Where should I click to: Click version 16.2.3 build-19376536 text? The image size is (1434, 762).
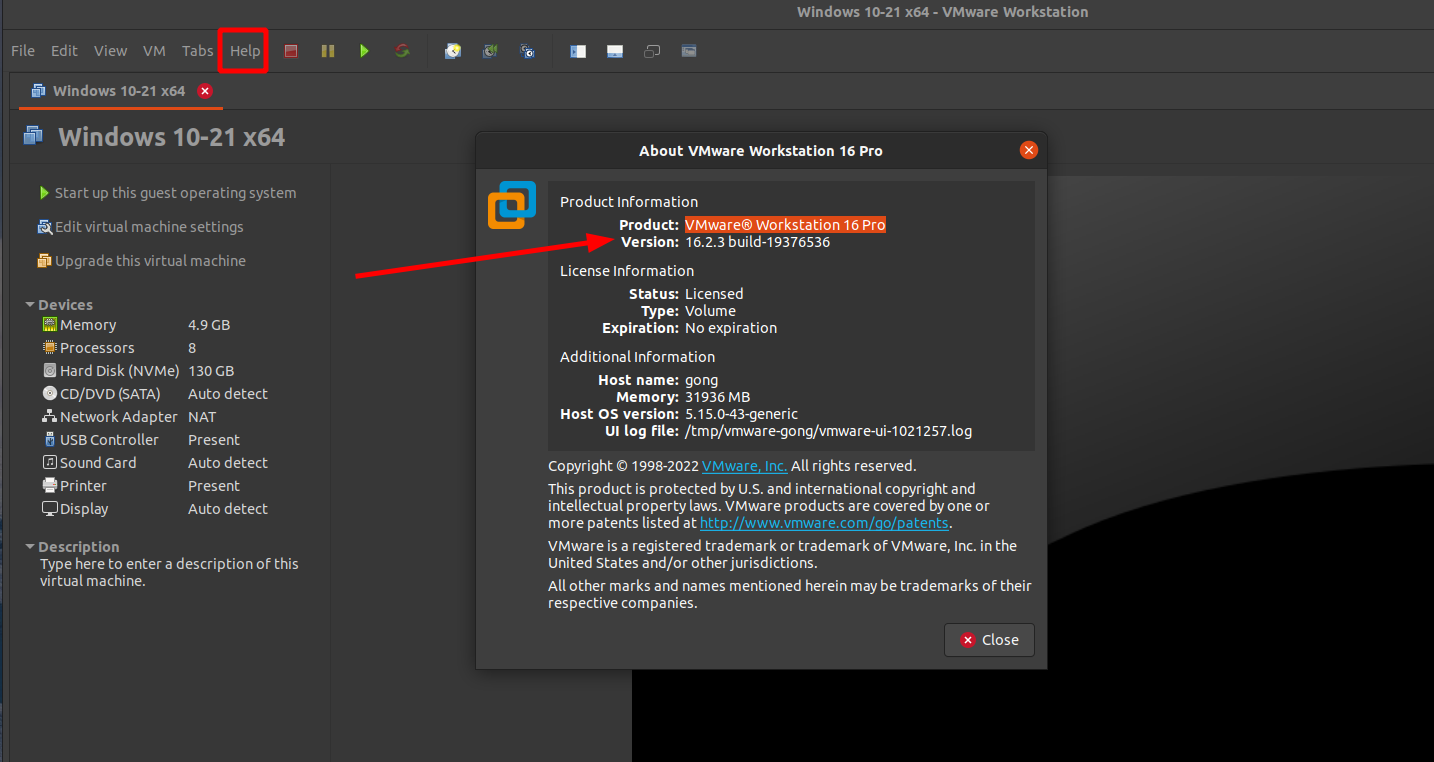click(x=757, y=242)
